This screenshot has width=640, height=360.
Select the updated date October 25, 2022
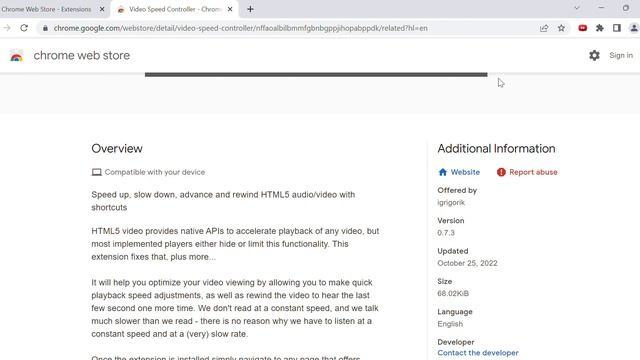(467, 263)
